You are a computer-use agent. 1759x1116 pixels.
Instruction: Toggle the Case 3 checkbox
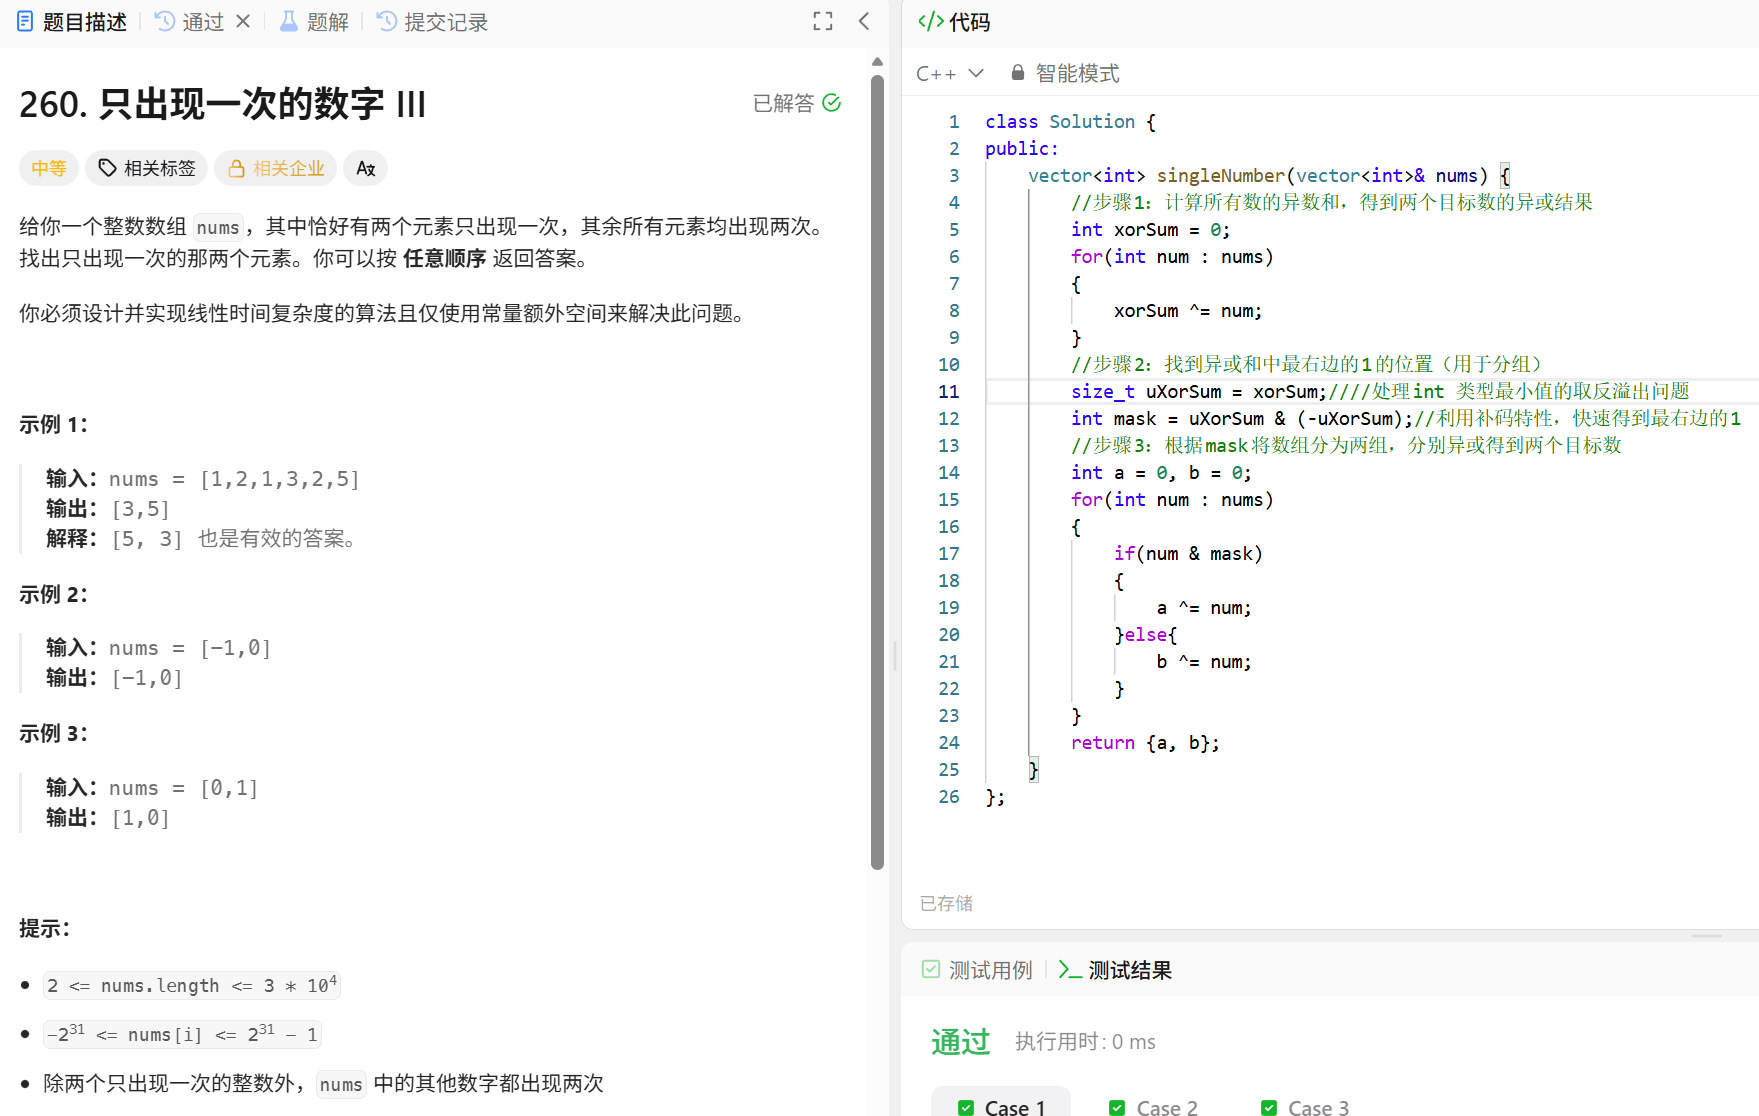(1269, 1107)
